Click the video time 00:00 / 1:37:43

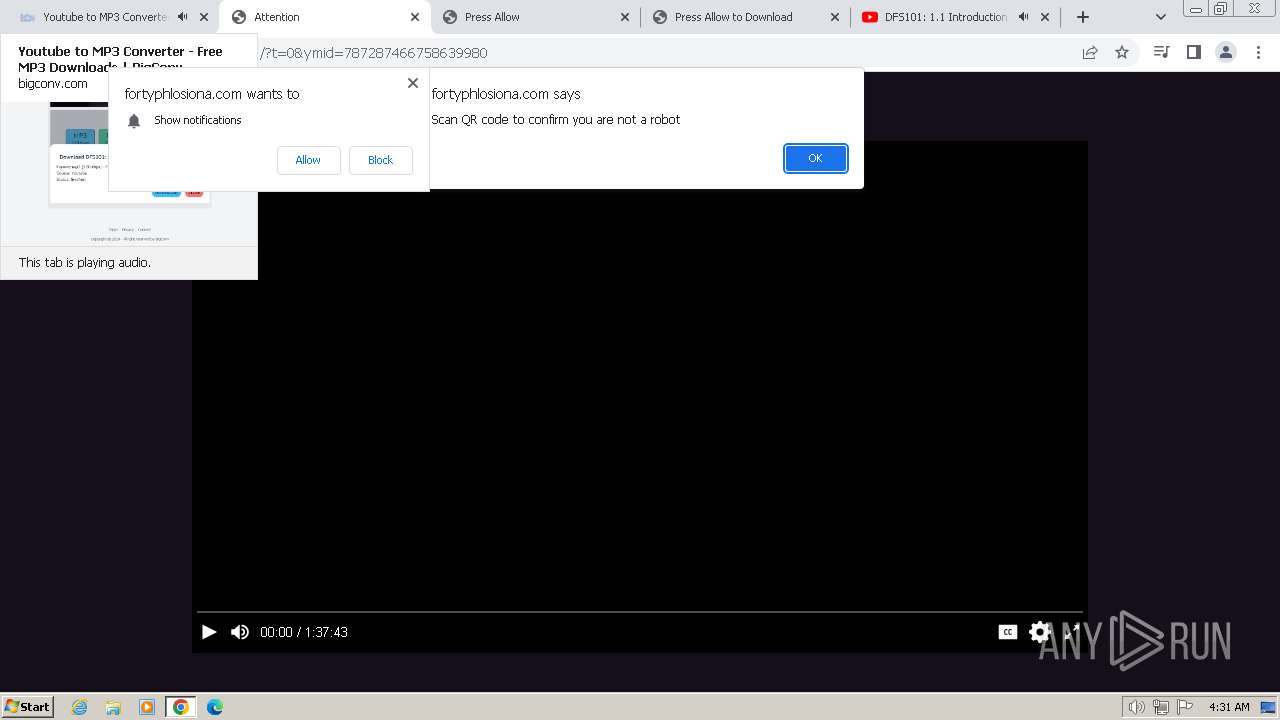click(x=304, y=632)
